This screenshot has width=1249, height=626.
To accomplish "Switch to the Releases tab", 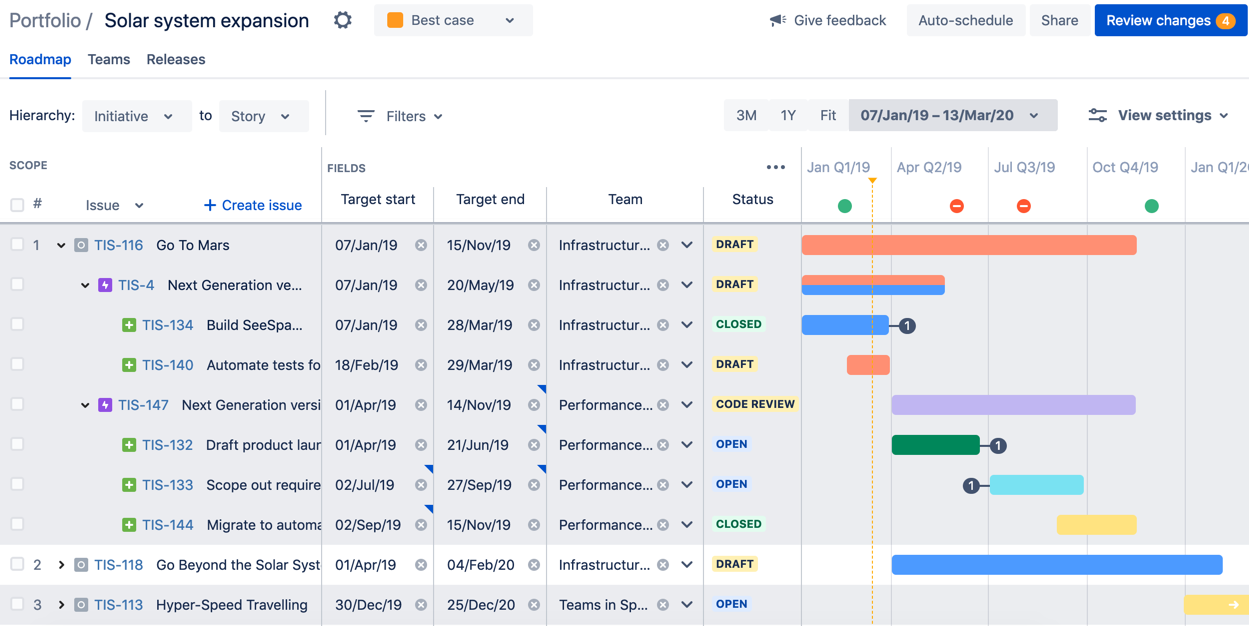I will pyautogui.click(x=175, y=59).
